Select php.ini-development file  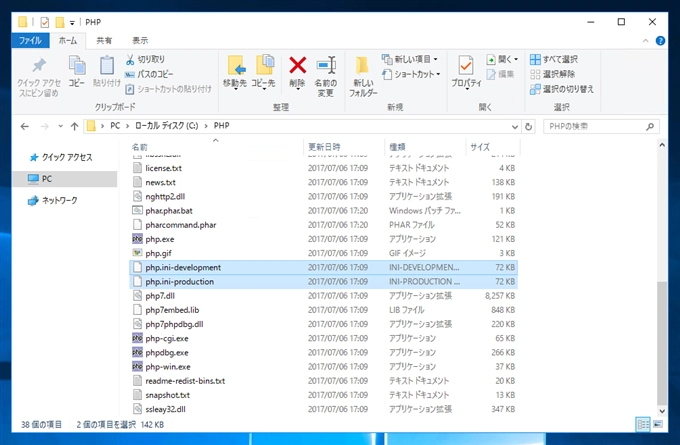click(x=323, y=268)
